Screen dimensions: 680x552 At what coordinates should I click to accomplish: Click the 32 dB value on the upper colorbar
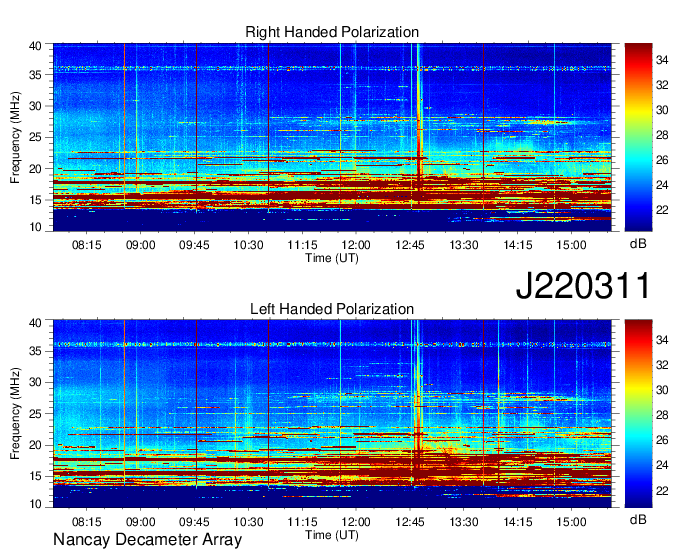662,85
